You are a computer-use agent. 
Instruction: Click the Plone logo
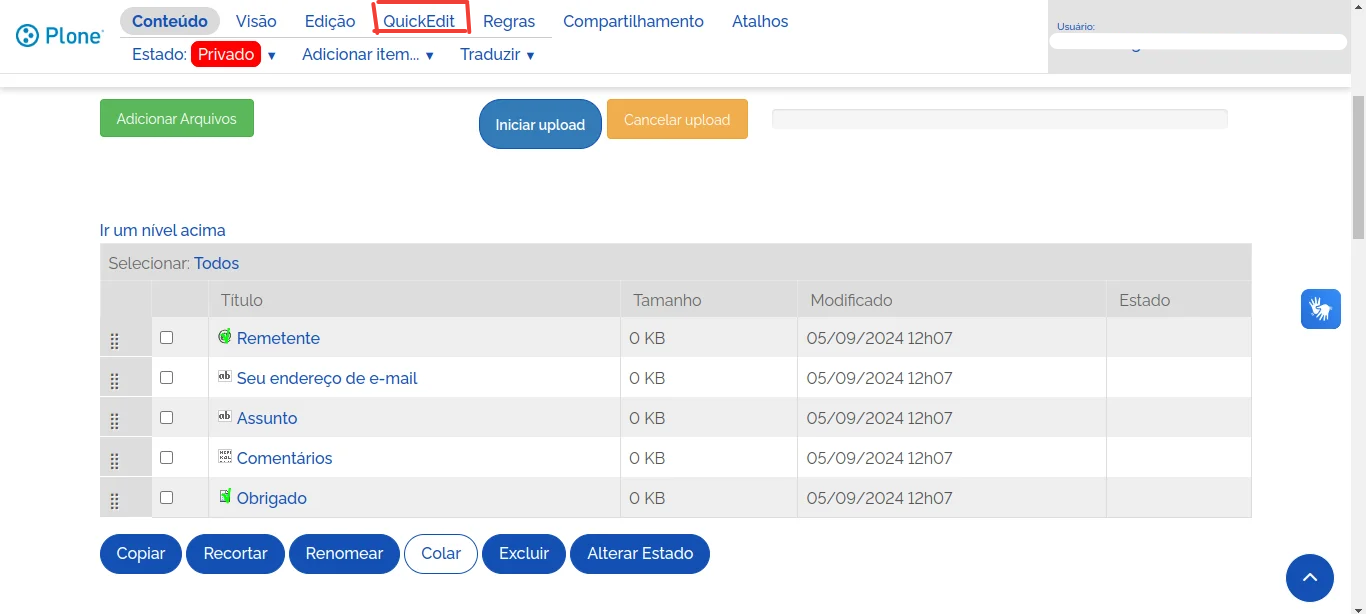(x=60, y=36)
